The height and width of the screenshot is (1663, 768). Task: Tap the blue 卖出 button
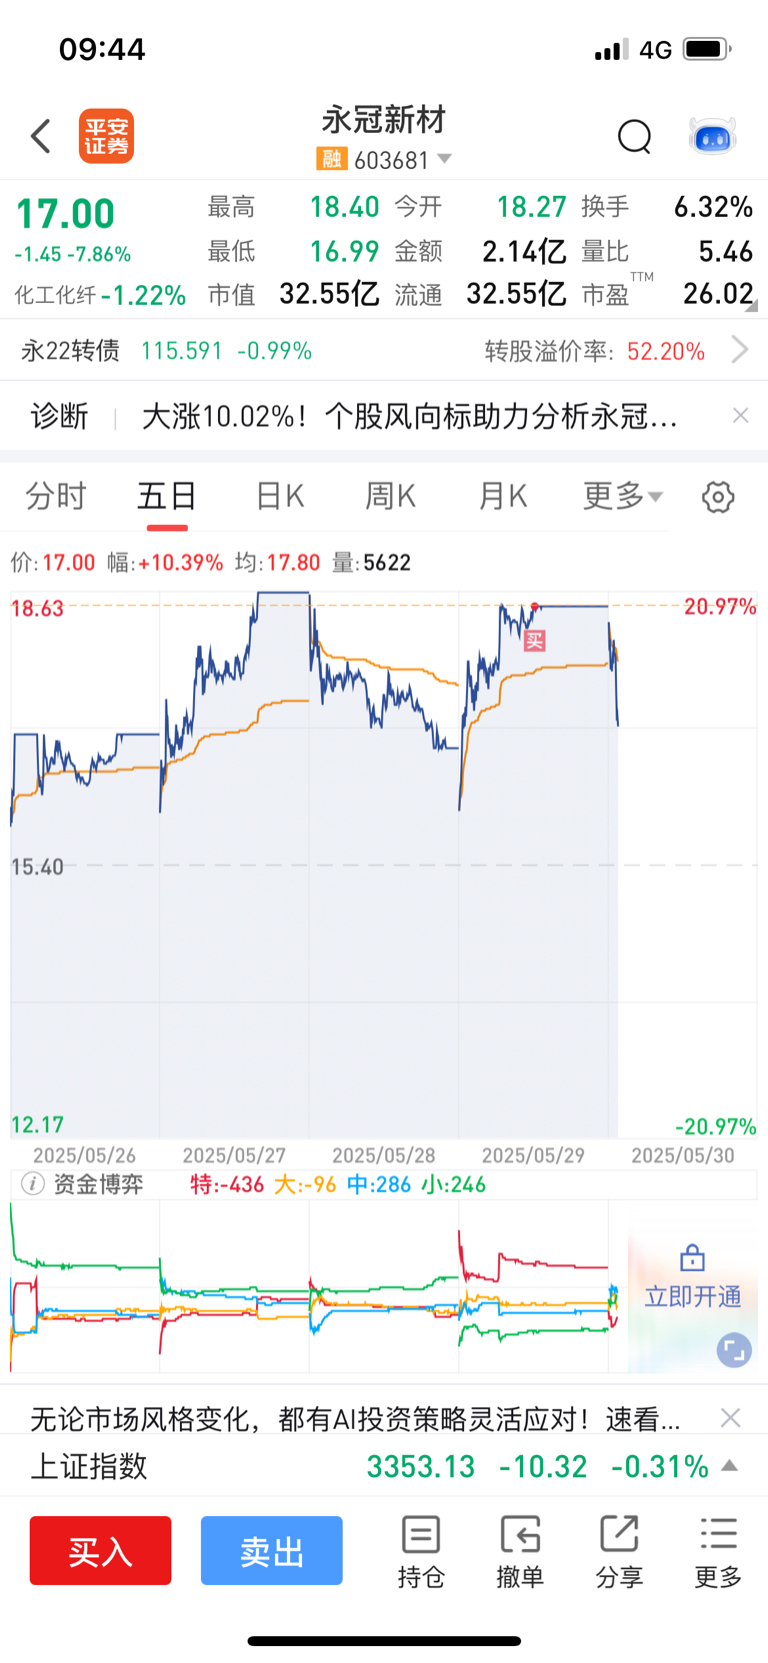272,1551
